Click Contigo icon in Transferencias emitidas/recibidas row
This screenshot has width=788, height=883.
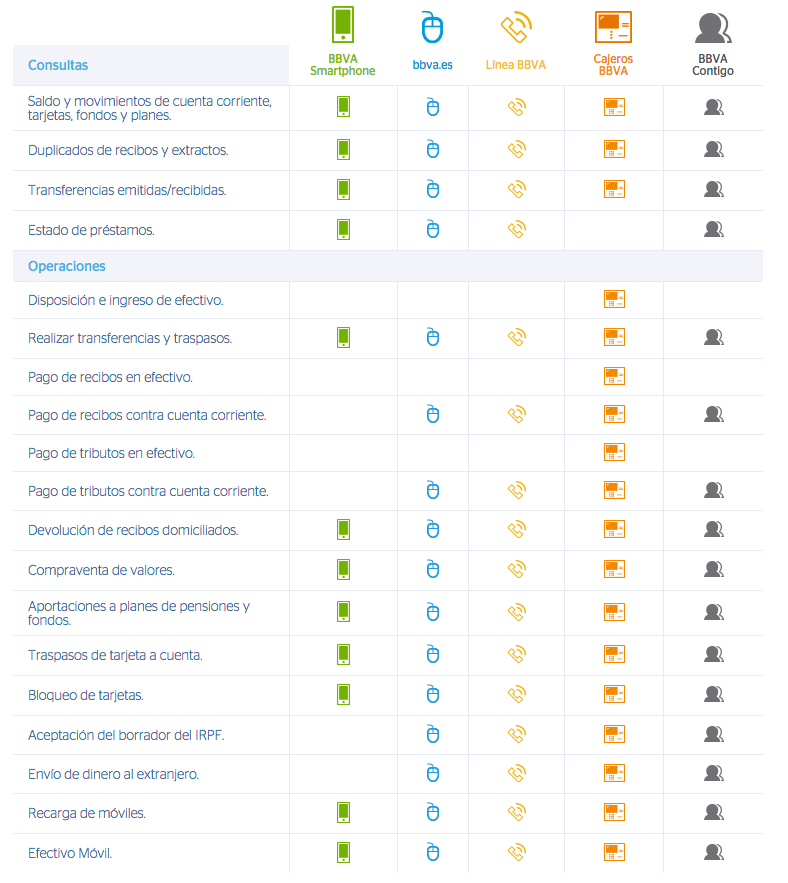tap(713, 189)
